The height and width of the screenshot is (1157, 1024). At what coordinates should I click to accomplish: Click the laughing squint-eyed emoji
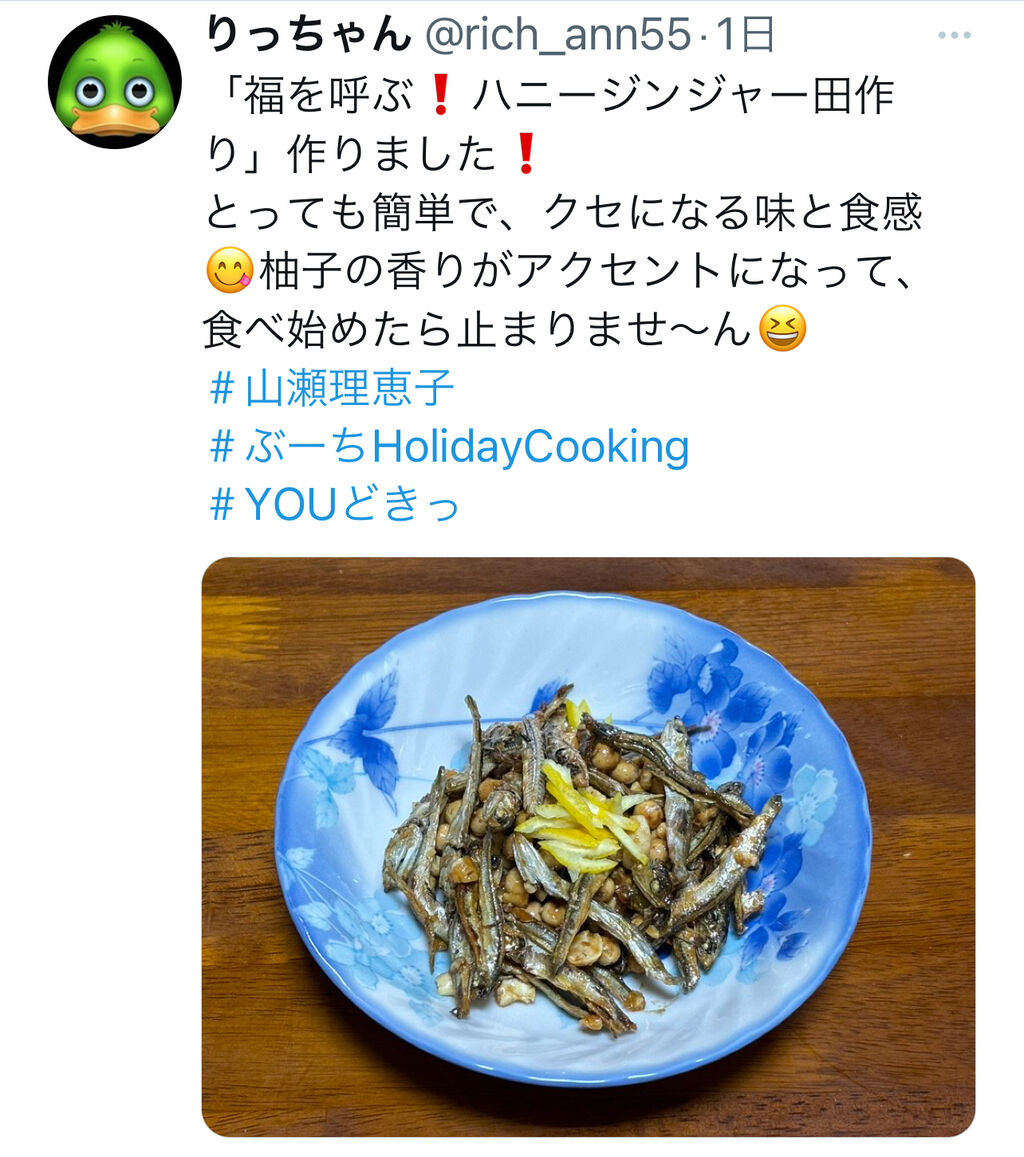(783, 328)
